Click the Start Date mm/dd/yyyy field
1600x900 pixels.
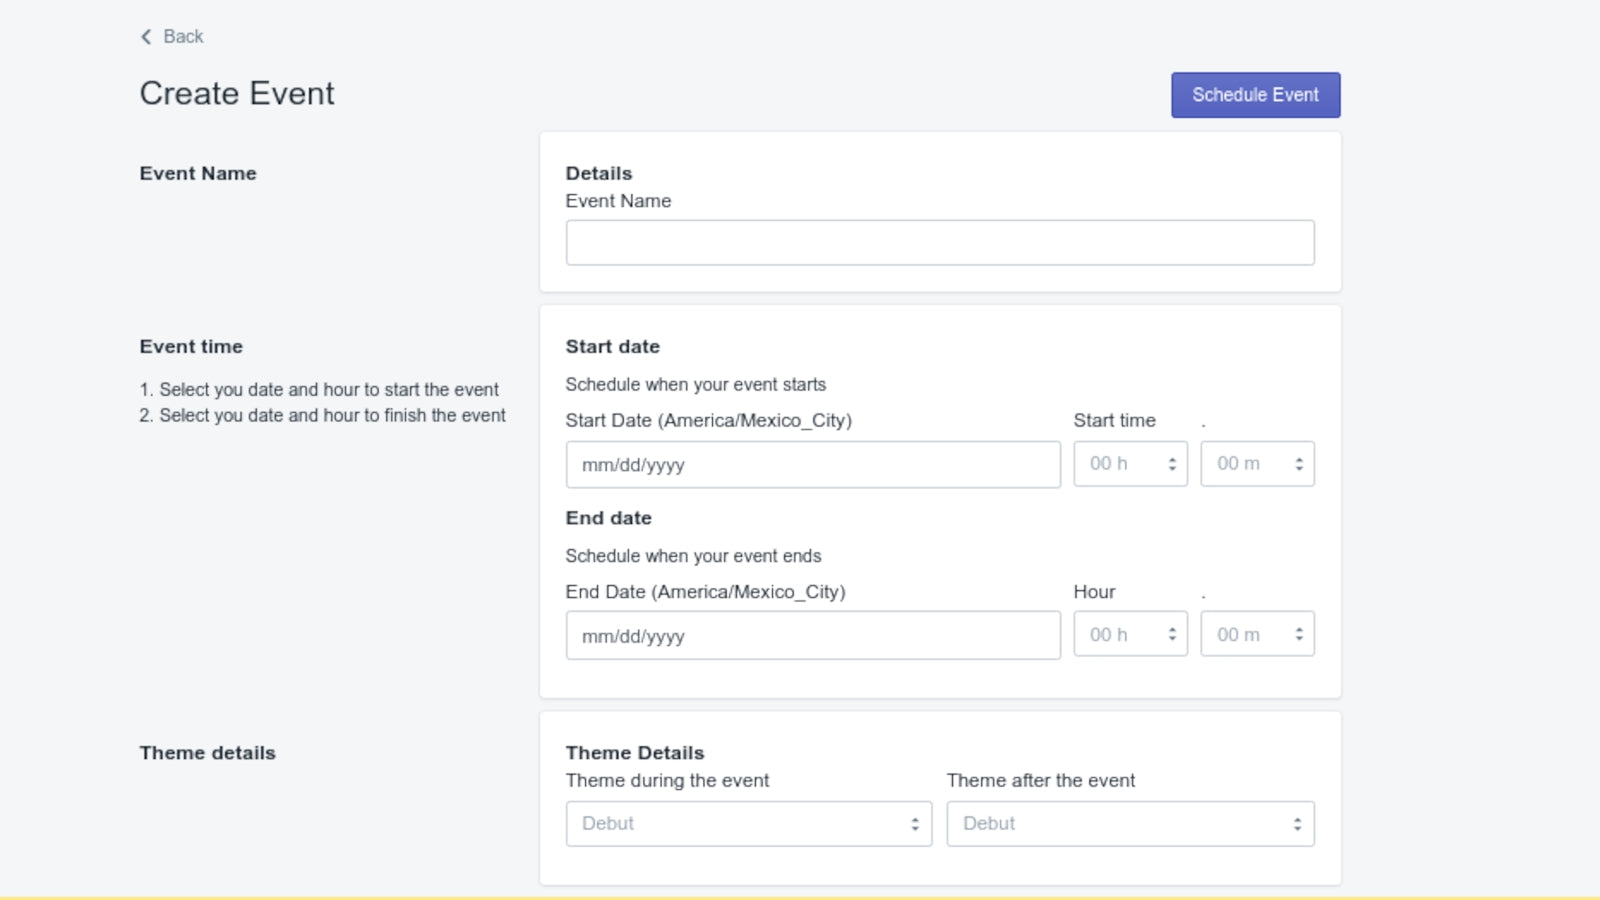pos(812,463)
